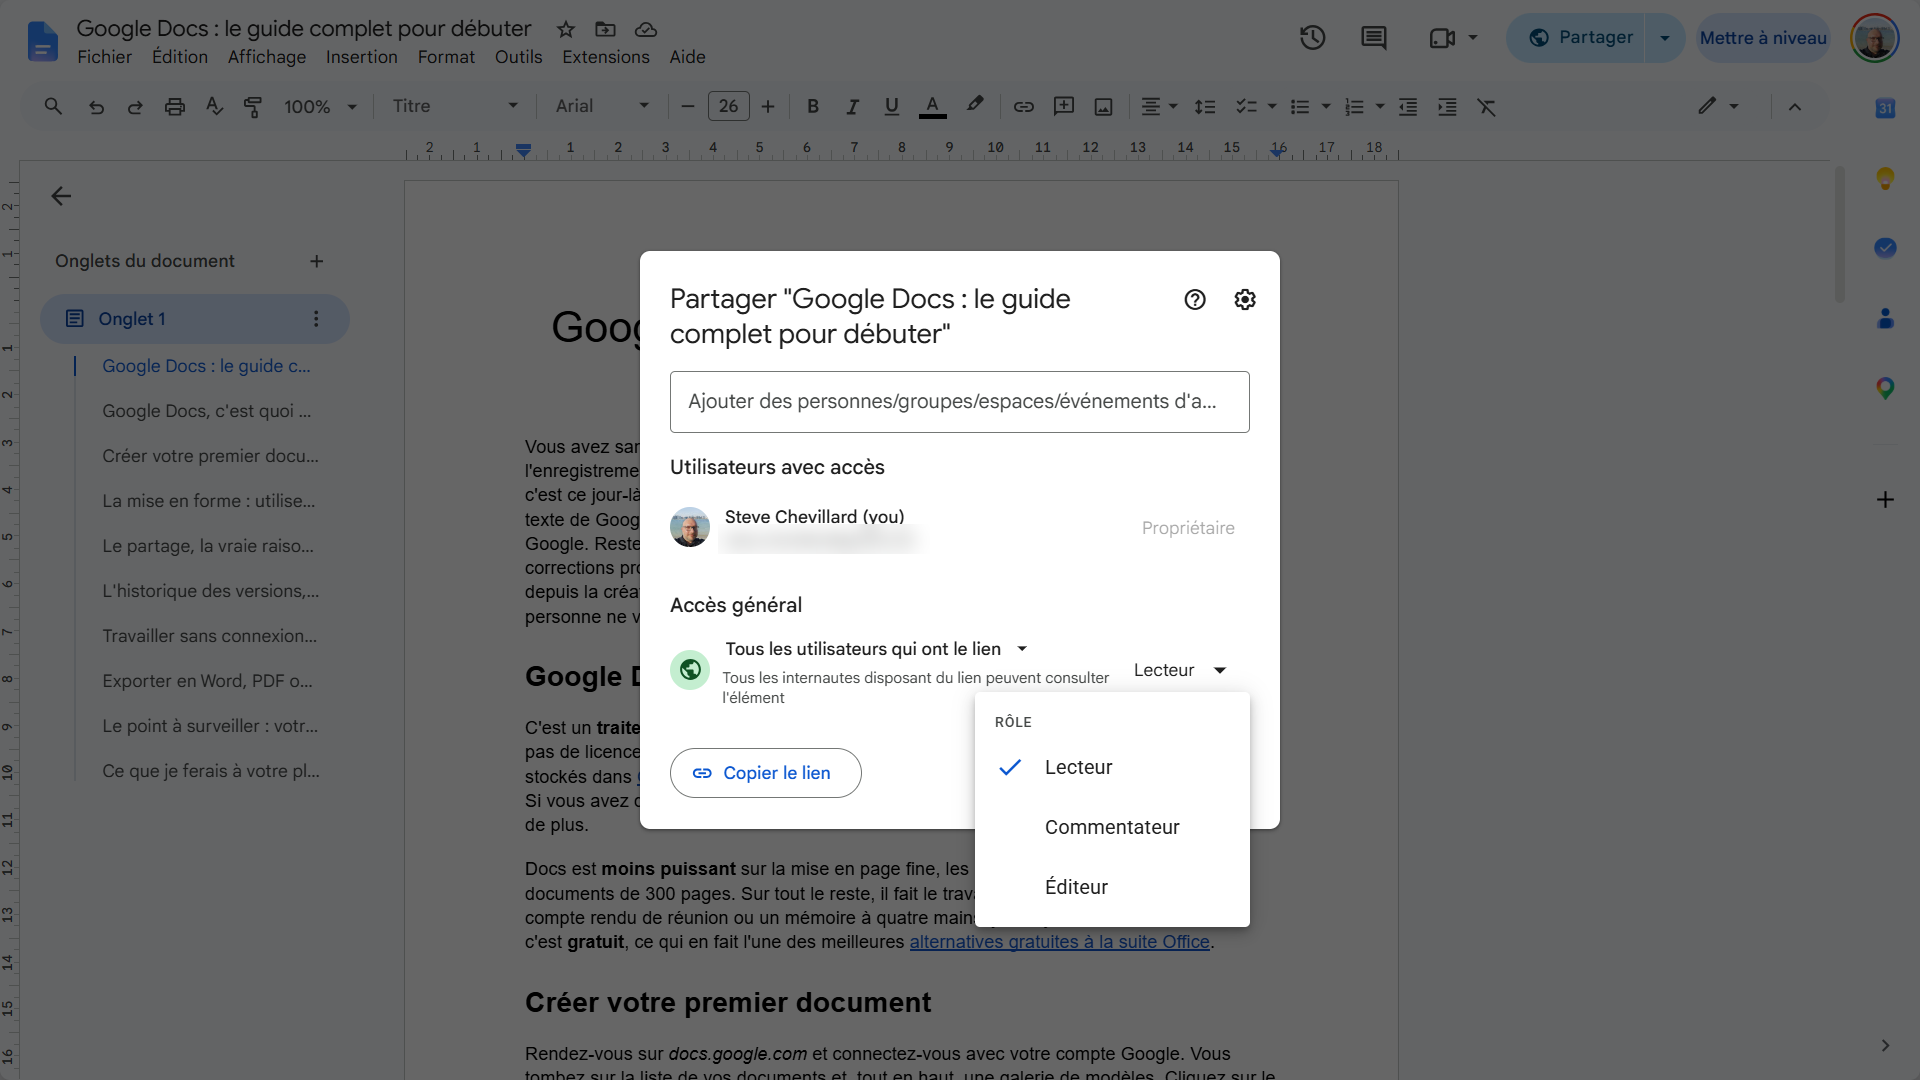Click the Partager button

tap(1577, 38)
